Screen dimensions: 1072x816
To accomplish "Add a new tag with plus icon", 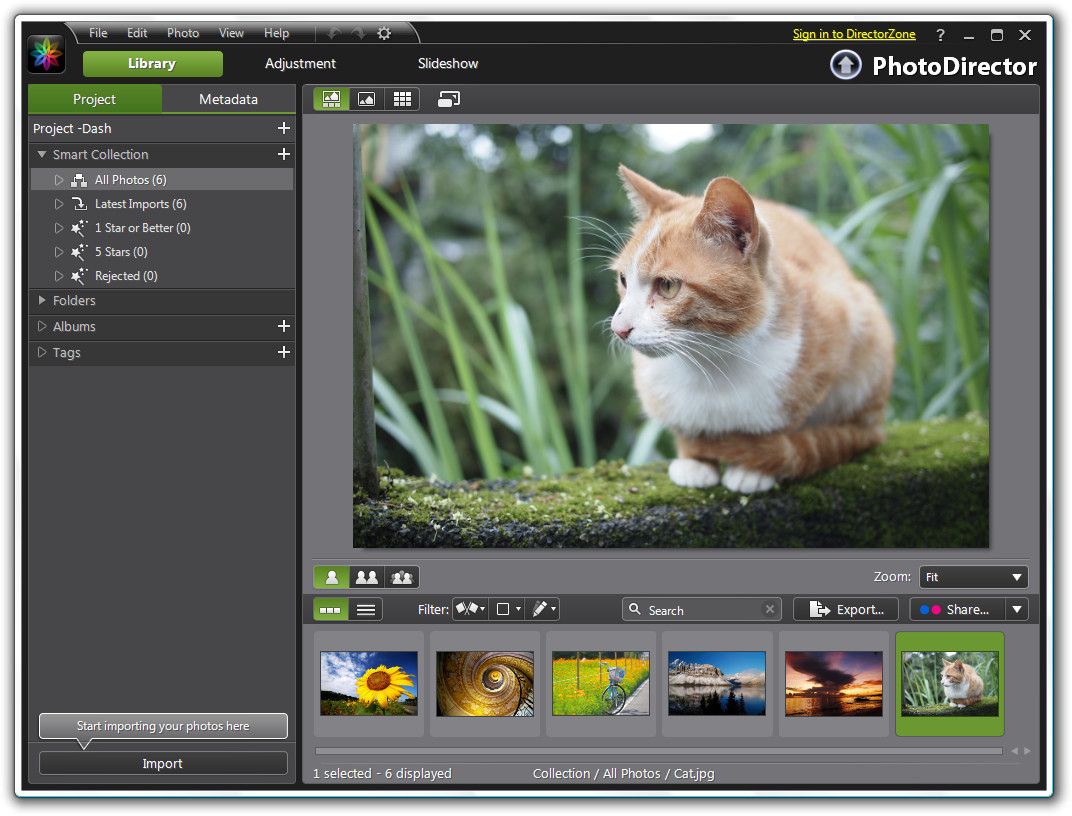I will coord(284,352).
